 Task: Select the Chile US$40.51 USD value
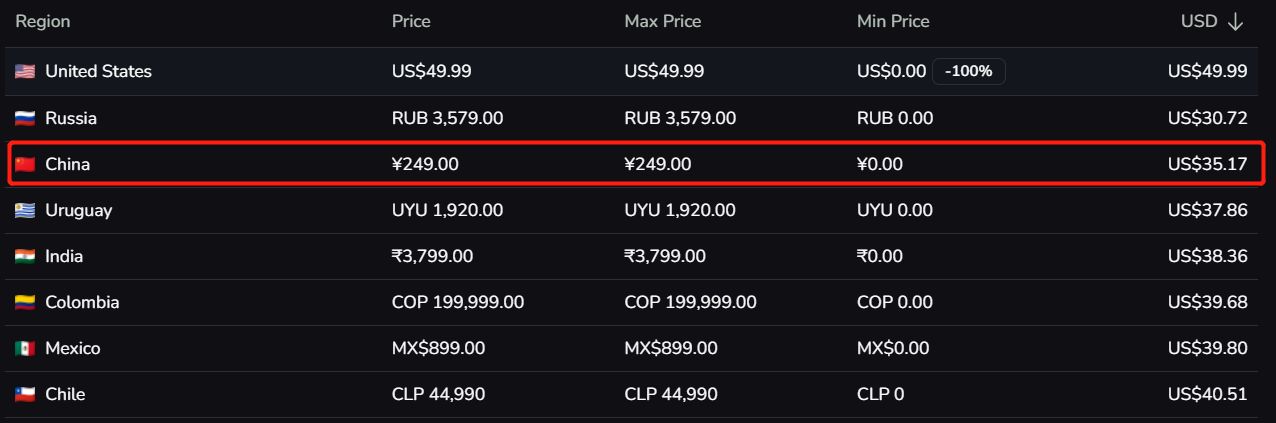click(x=1207, y=394)
